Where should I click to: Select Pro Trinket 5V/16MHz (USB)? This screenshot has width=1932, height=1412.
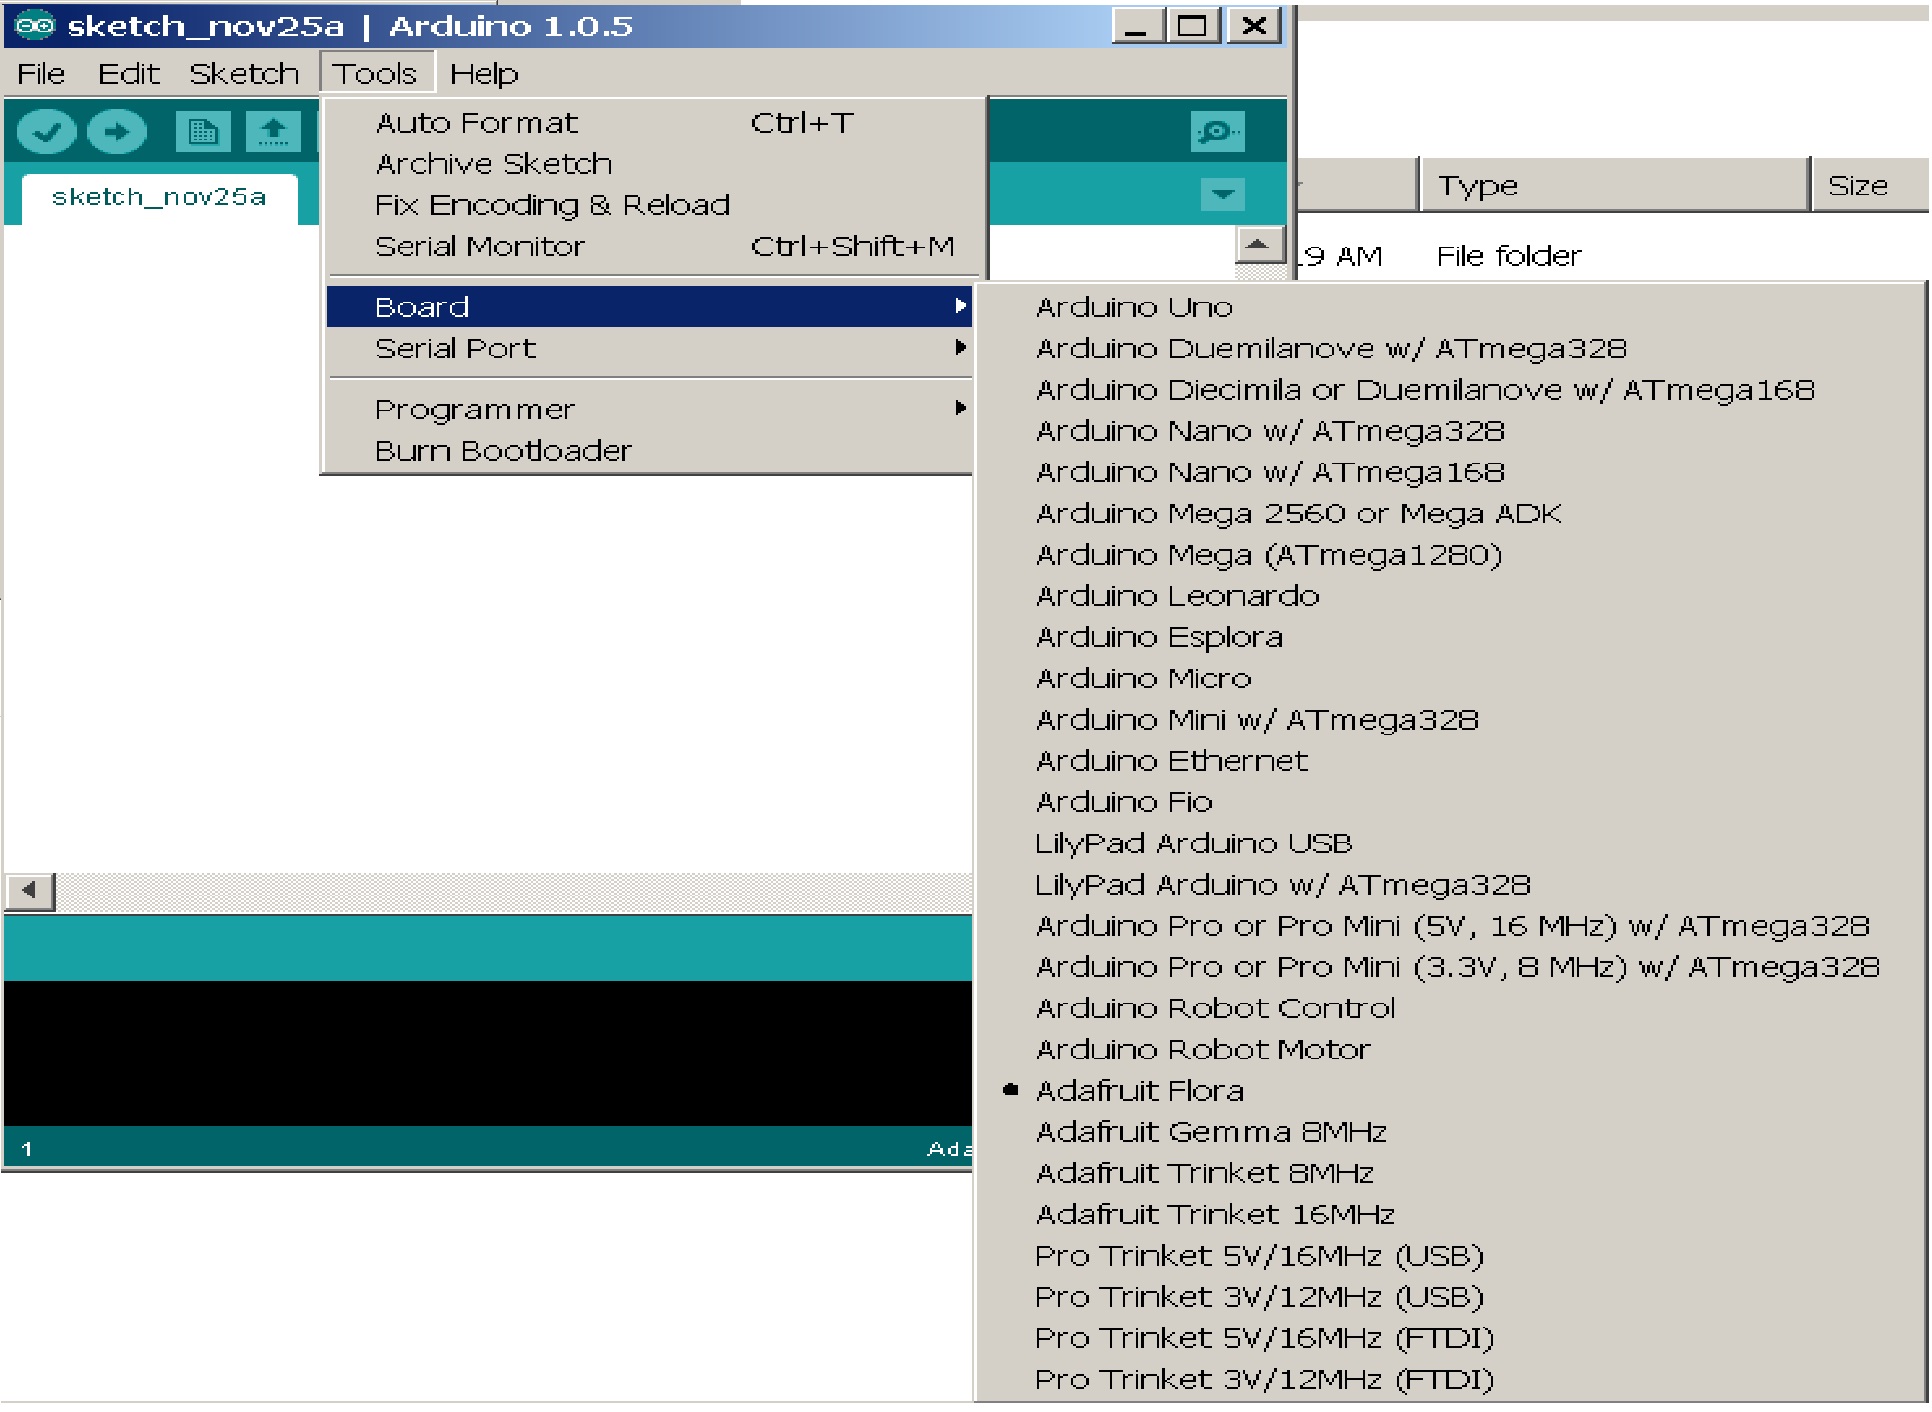coord(1450,1256)
